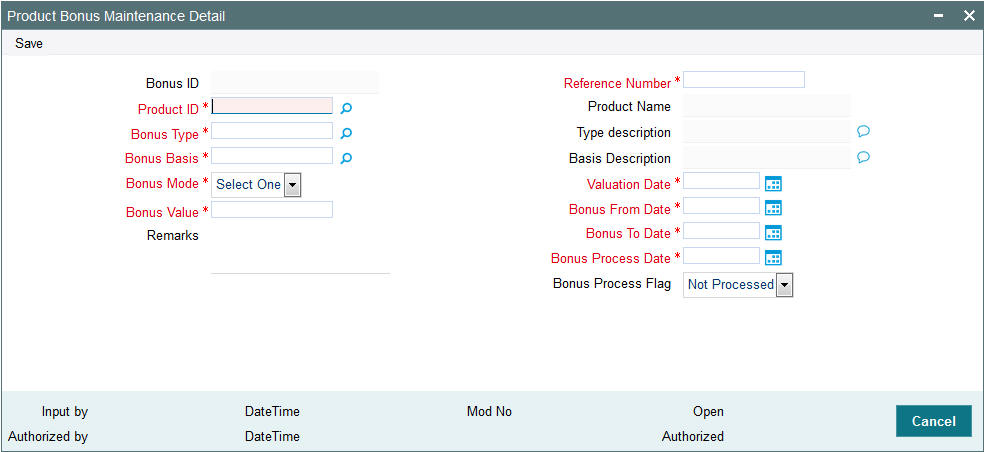Screen dimensions: 984x452
Task: Open Type description comment bubble icon
Action: click(864, 131)
